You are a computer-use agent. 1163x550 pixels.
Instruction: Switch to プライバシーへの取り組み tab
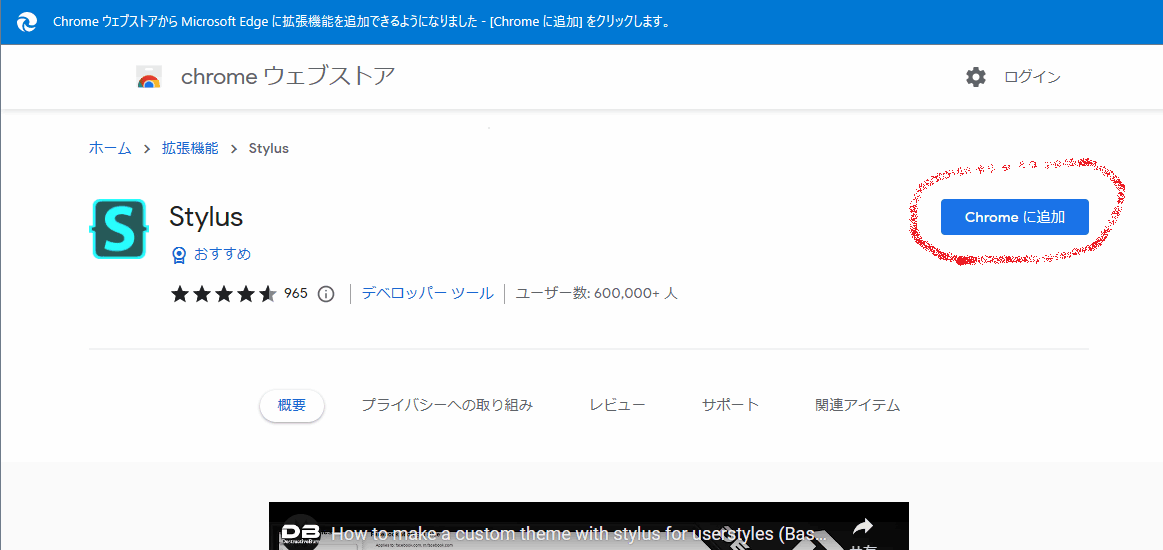[447, 405]
